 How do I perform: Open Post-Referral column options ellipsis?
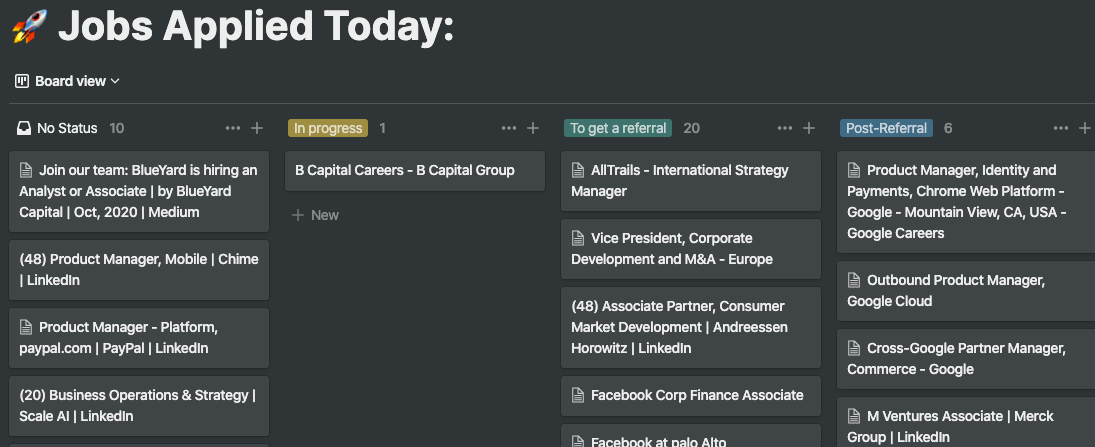coord(1061,128)
